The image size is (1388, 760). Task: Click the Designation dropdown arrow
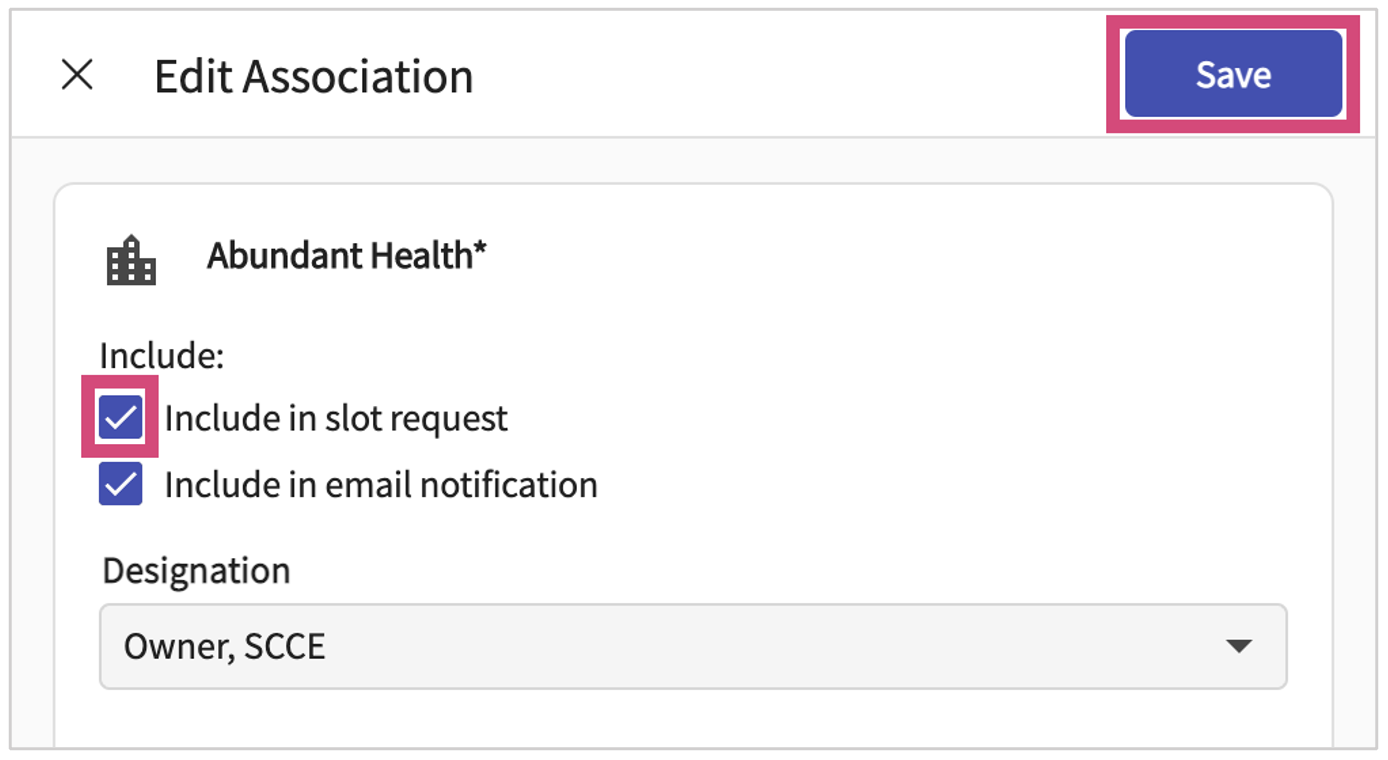coord(1238,646)
